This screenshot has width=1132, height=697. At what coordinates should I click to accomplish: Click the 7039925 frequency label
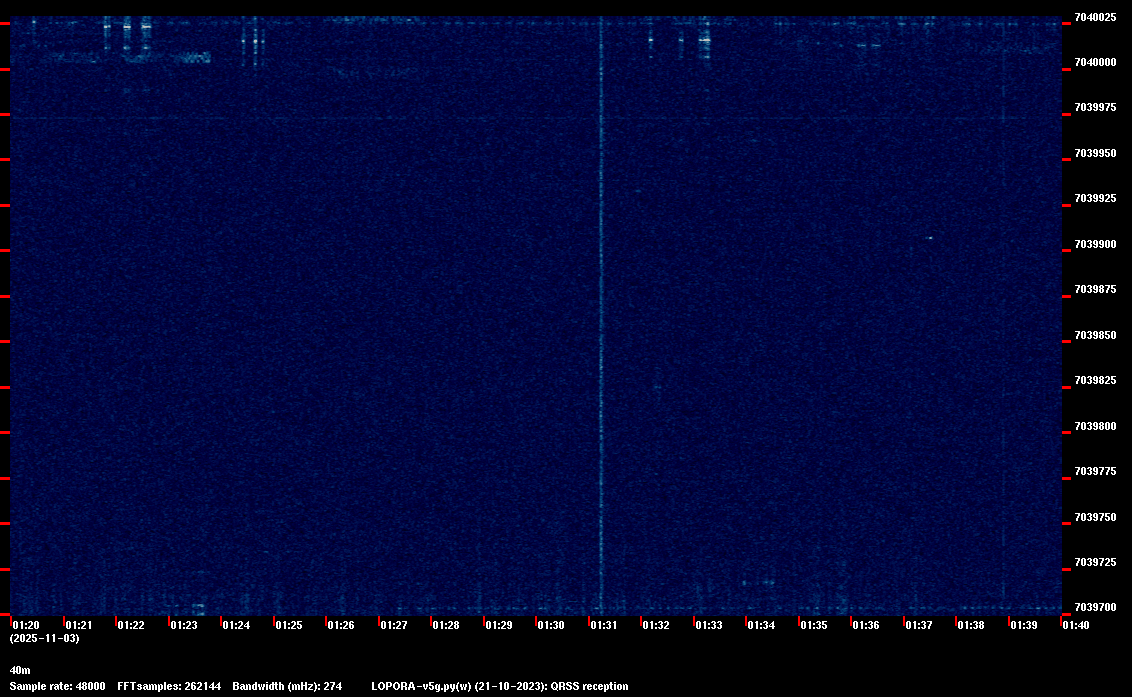[x=1095, y=199]
